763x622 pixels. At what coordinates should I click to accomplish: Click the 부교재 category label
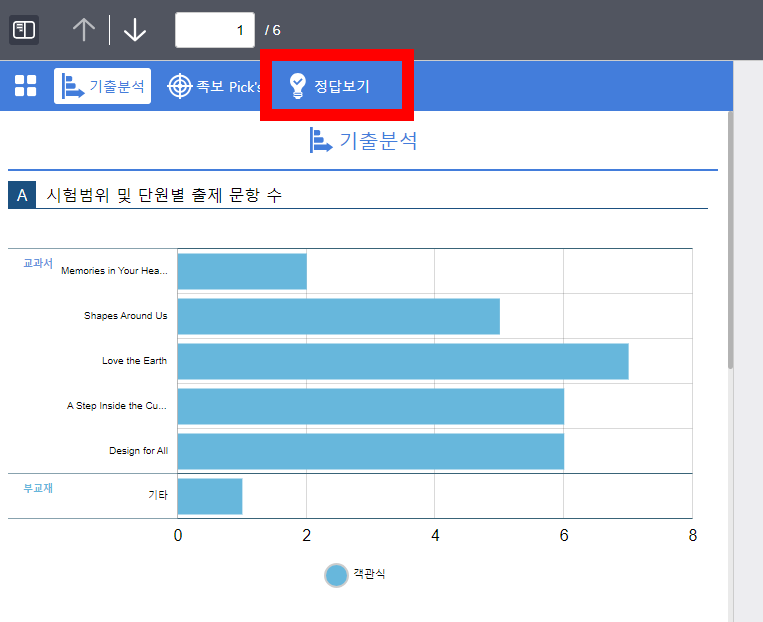[38, 488]
